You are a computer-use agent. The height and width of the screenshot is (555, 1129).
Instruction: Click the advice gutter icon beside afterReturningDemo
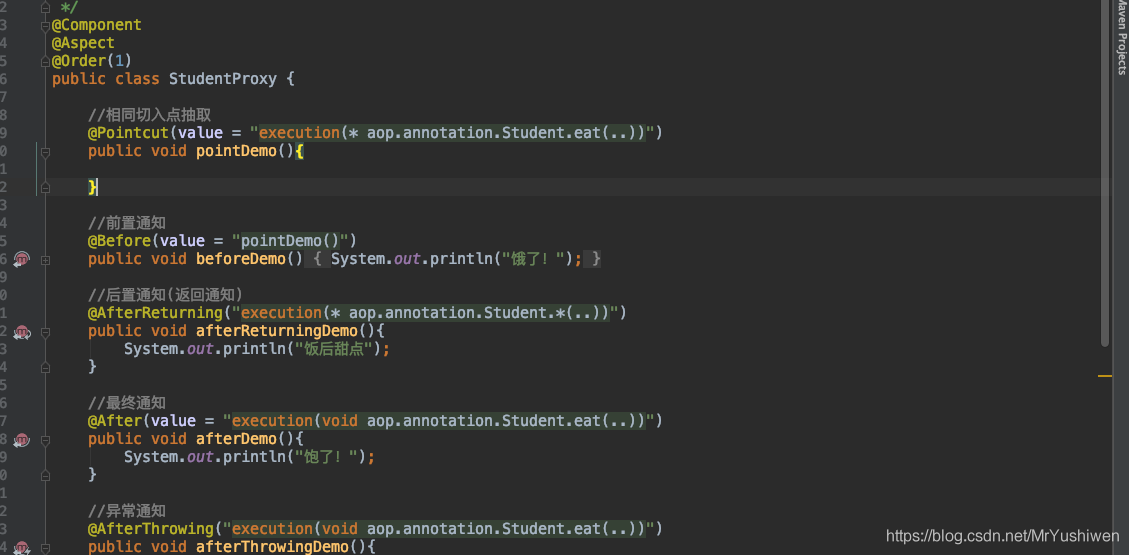tap(22, 331)
